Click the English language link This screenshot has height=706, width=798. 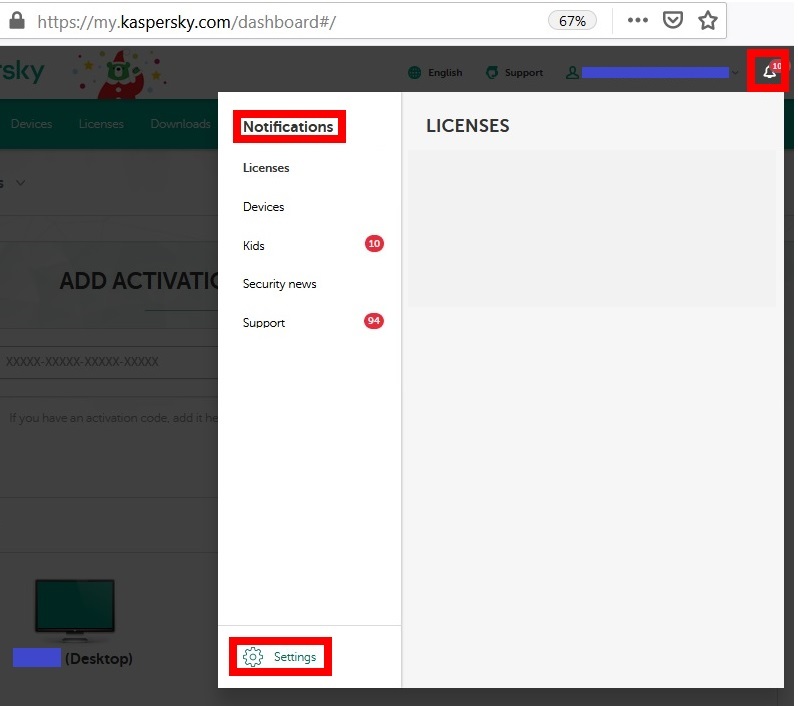coord(445,73)
